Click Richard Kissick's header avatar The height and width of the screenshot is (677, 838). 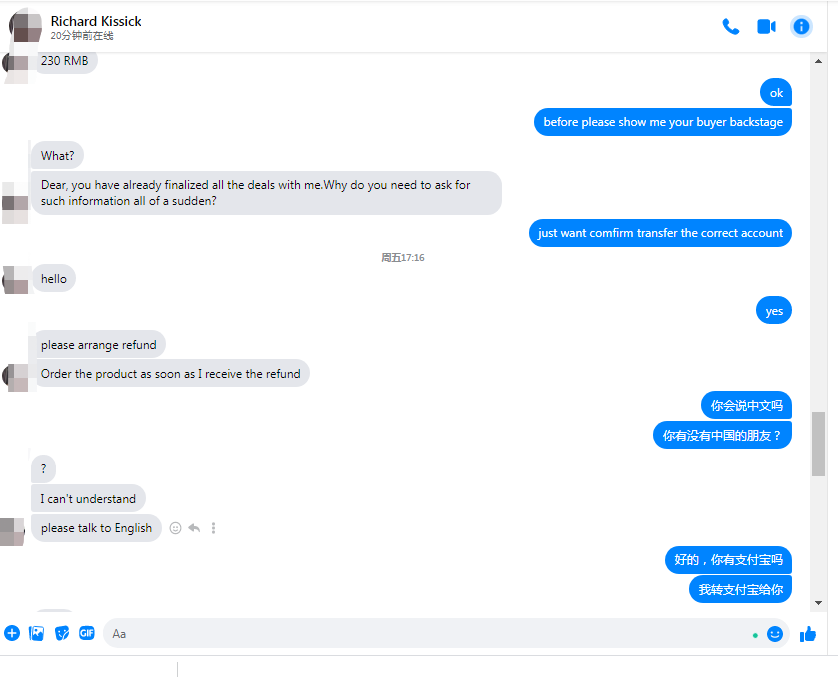click(x=25, y=27)
